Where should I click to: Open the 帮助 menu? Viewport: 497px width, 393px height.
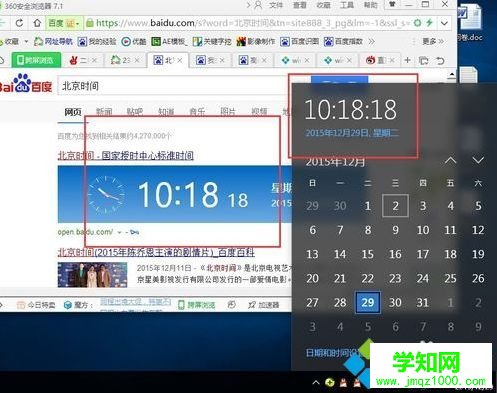[x=370, y=5]
